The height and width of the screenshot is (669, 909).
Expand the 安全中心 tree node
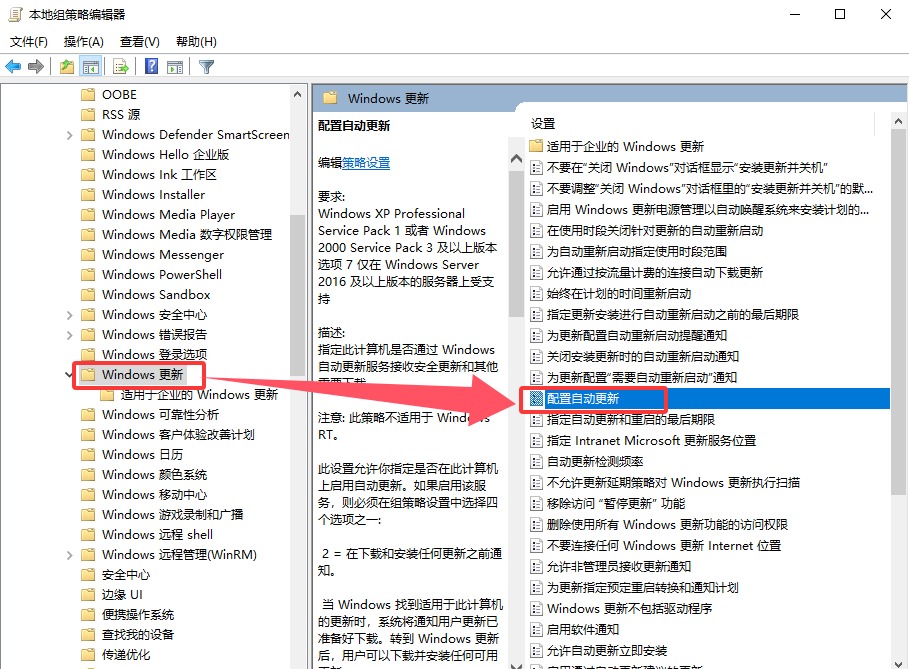click(68, 574)
